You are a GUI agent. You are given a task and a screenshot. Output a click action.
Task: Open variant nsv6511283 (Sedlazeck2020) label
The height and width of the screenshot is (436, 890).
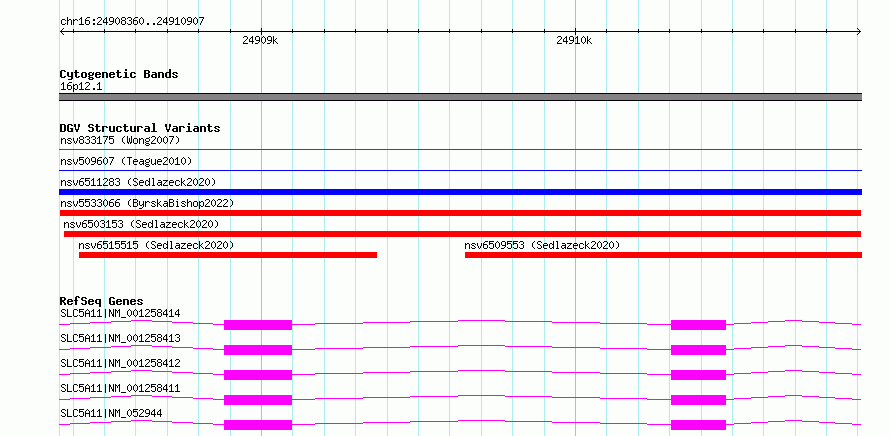tap(138, 182)
